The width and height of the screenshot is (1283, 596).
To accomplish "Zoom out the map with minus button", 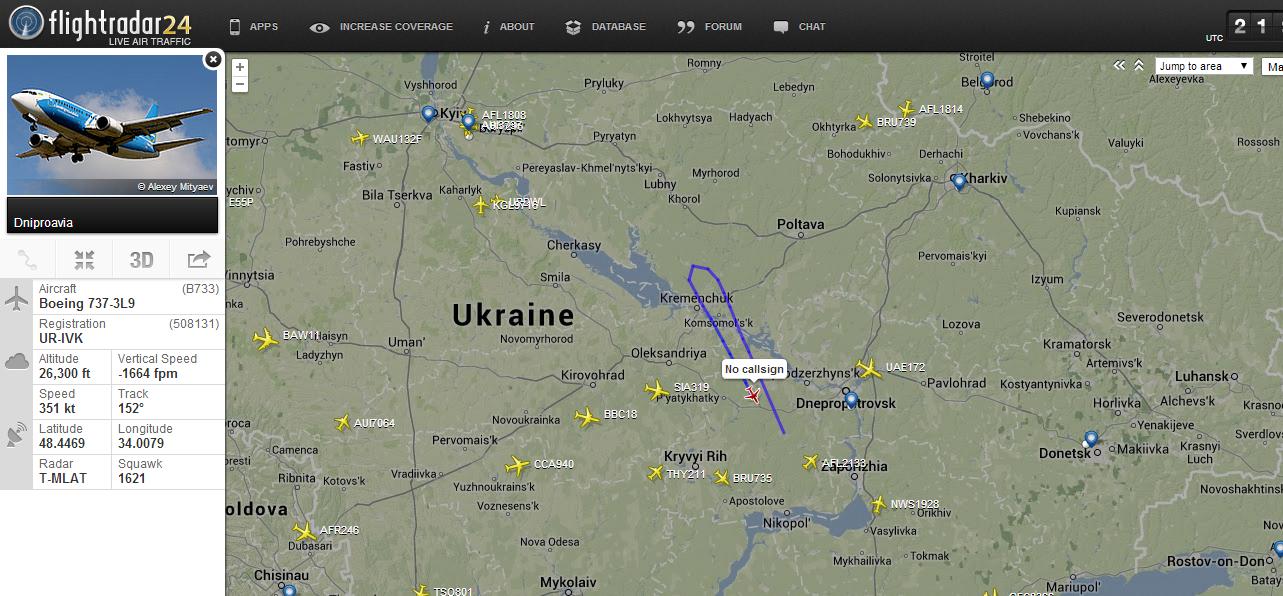I will pyautogui.click(x=240, y=84).
